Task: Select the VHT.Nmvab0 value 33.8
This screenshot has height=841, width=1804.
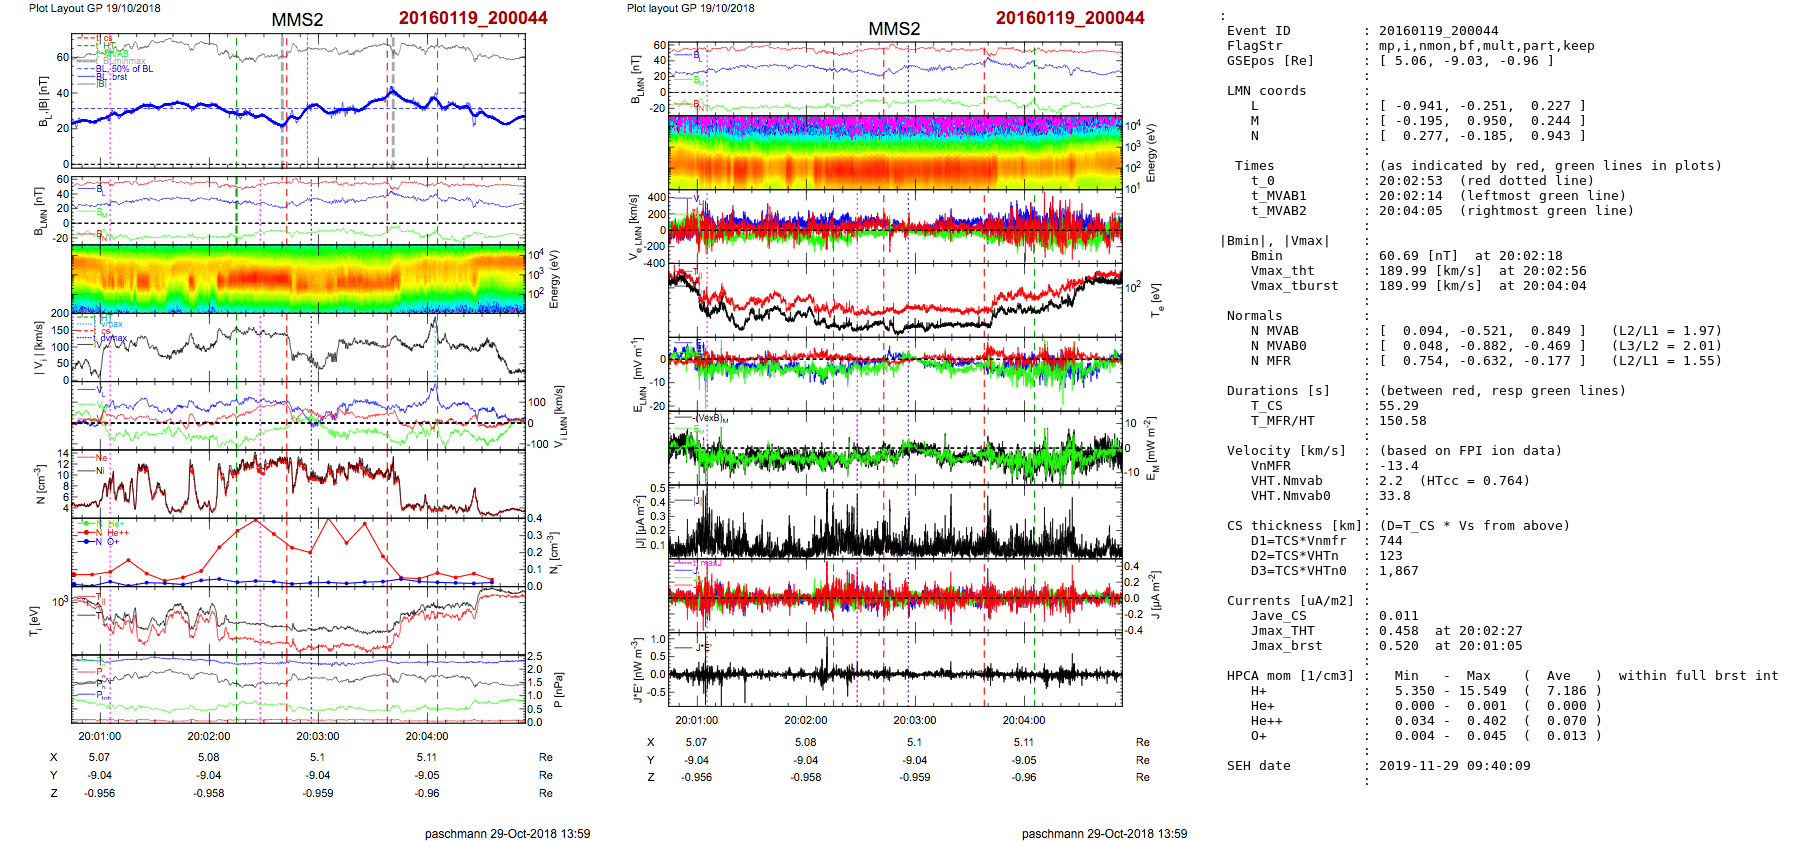Action: 1395,496
